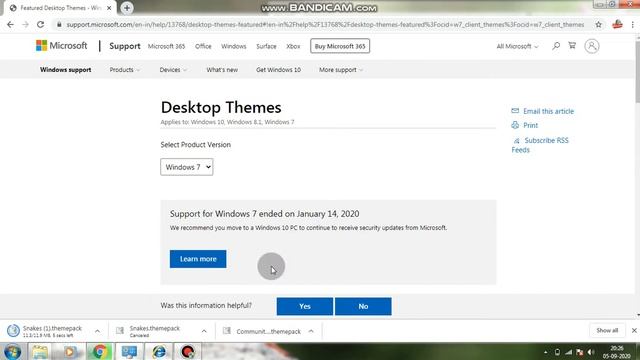Open Get Windows 10 in the support bar
640x360 pixels.
[278, 70]
